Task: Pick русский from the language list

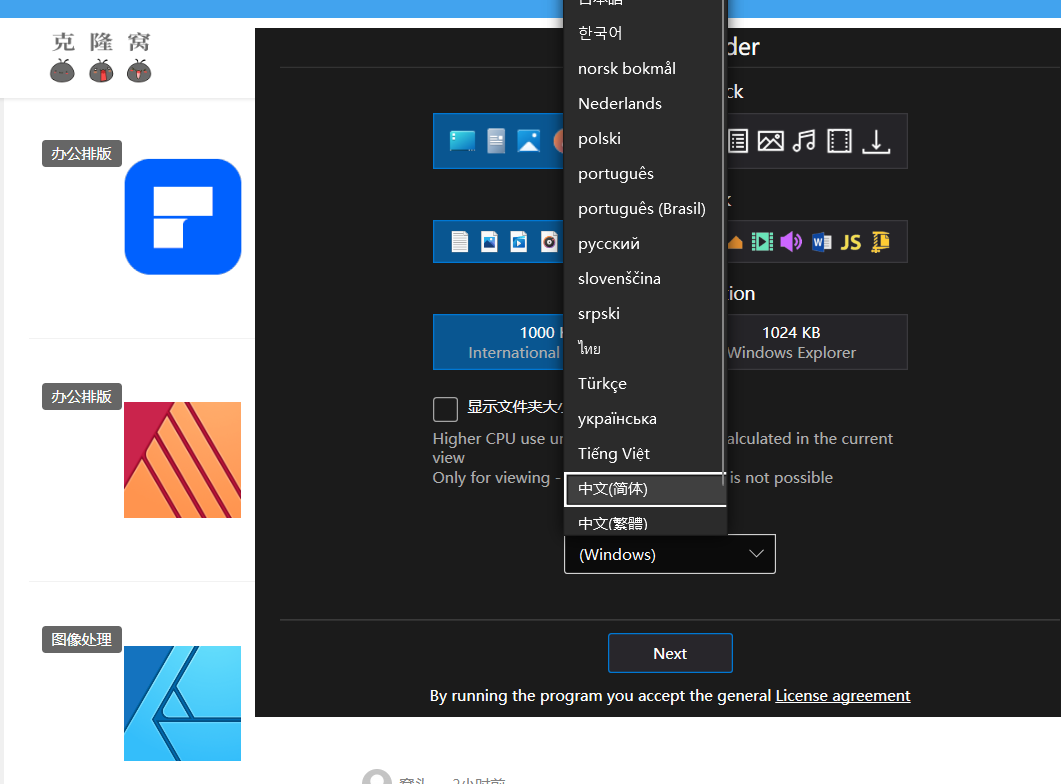Action: click(644, 244)
